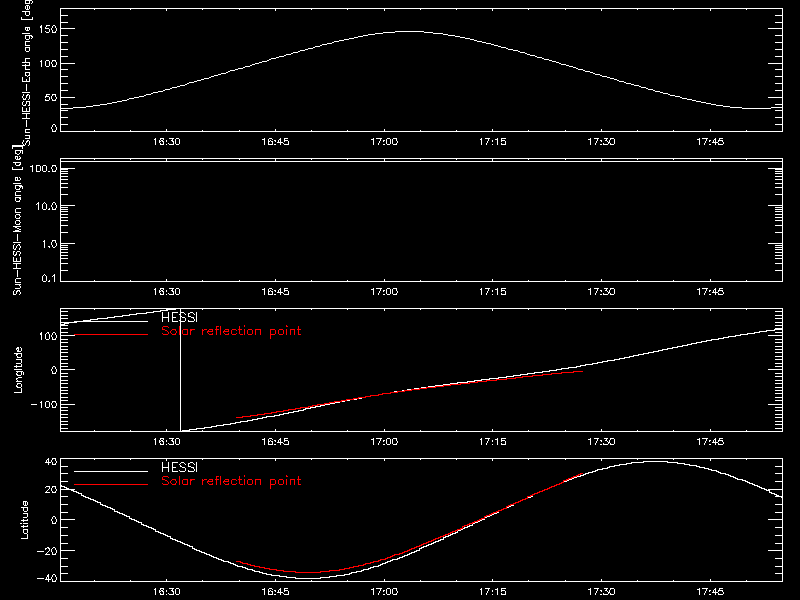Click HESSI legend text in Latitude plot
The height and width of the screenshot is (600, 800).
[179, 467]
